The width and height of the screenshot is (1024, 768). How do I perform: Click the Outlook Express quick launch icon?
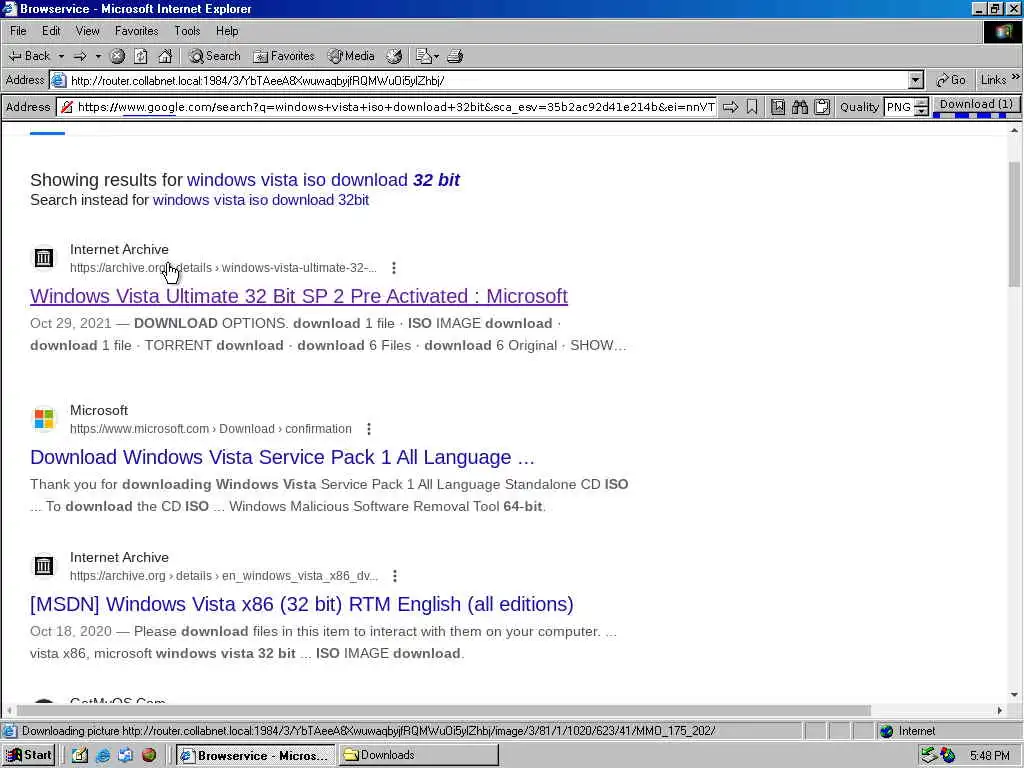click(x=125, y=756)
